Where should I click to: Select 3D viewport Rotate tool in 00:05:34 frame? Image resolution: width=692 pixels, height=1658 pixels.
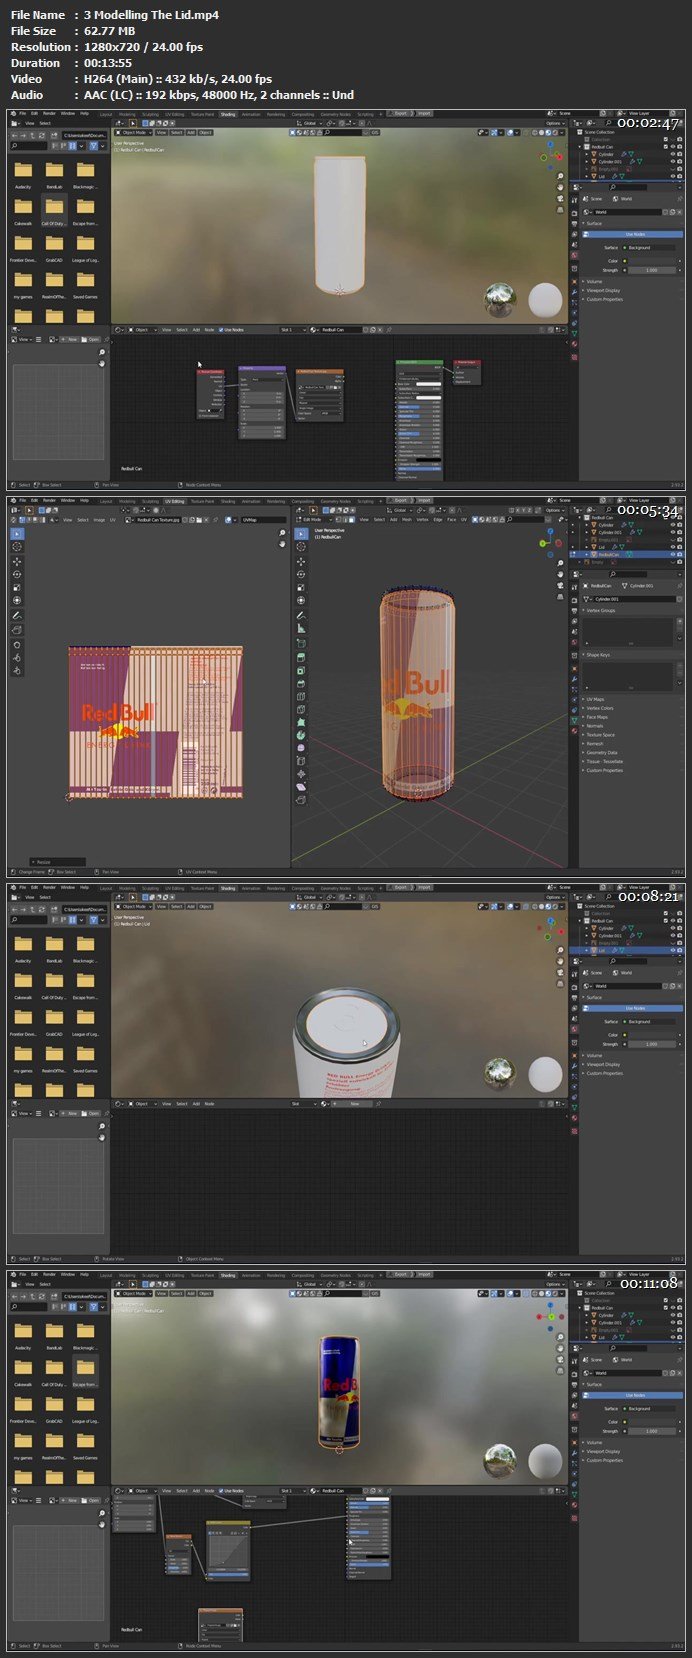point(301,574)
